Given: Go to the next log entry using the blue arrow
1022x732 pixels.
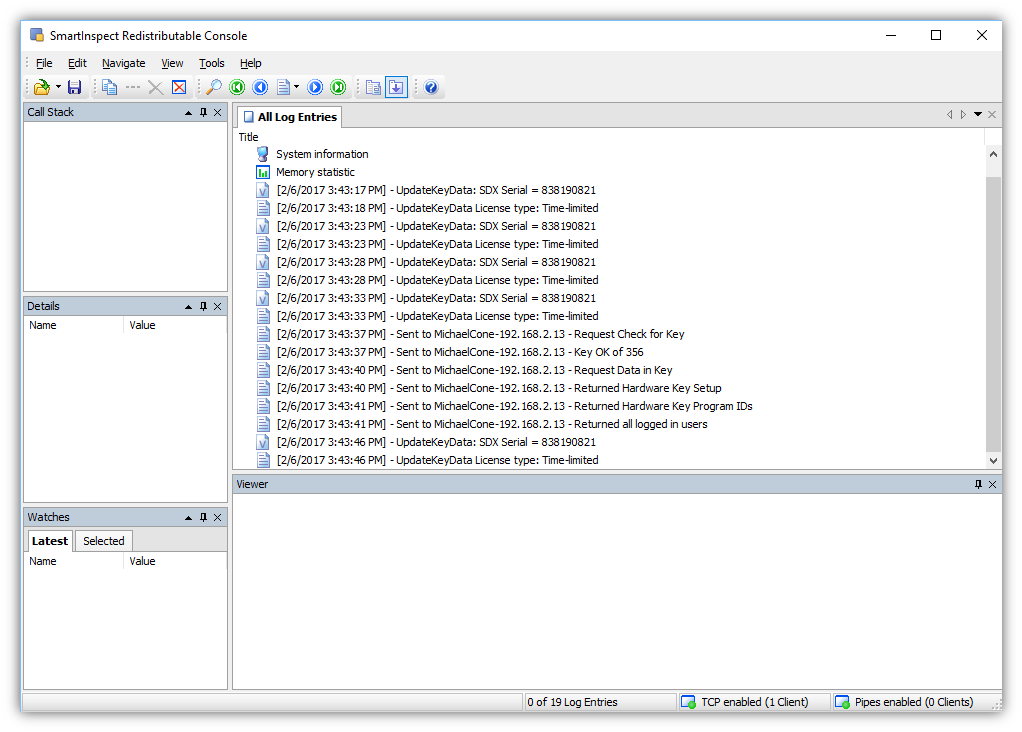Looking at the screenshot, I should (315, 88).
